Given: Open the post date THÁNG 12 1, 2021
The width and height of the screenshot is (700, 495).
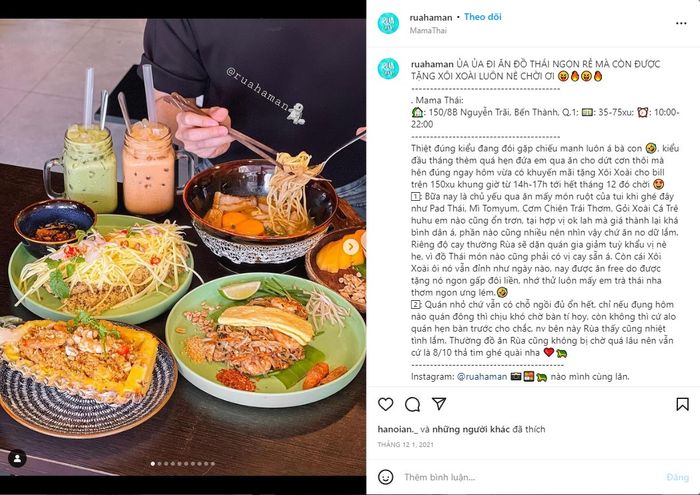Looking at the screenshot, I should point(405,445).
